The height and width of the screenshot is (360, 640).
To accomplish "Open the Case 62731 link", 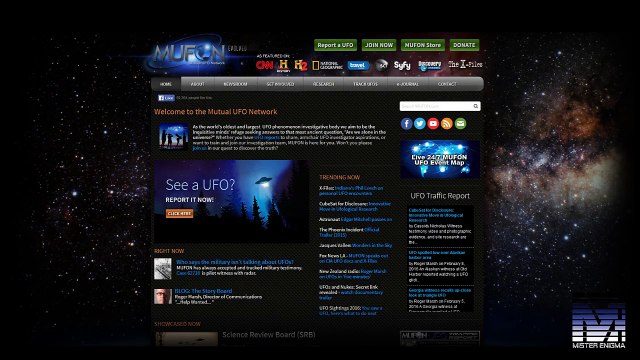I will (188, 273).
